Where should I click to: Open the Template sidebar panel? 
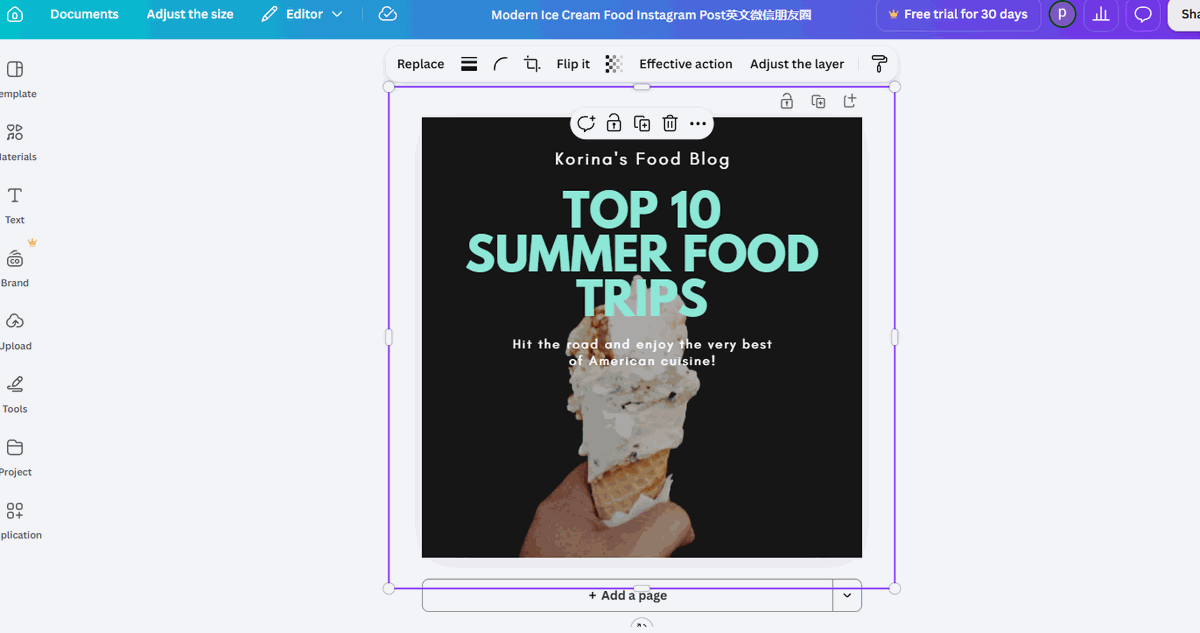15,79
